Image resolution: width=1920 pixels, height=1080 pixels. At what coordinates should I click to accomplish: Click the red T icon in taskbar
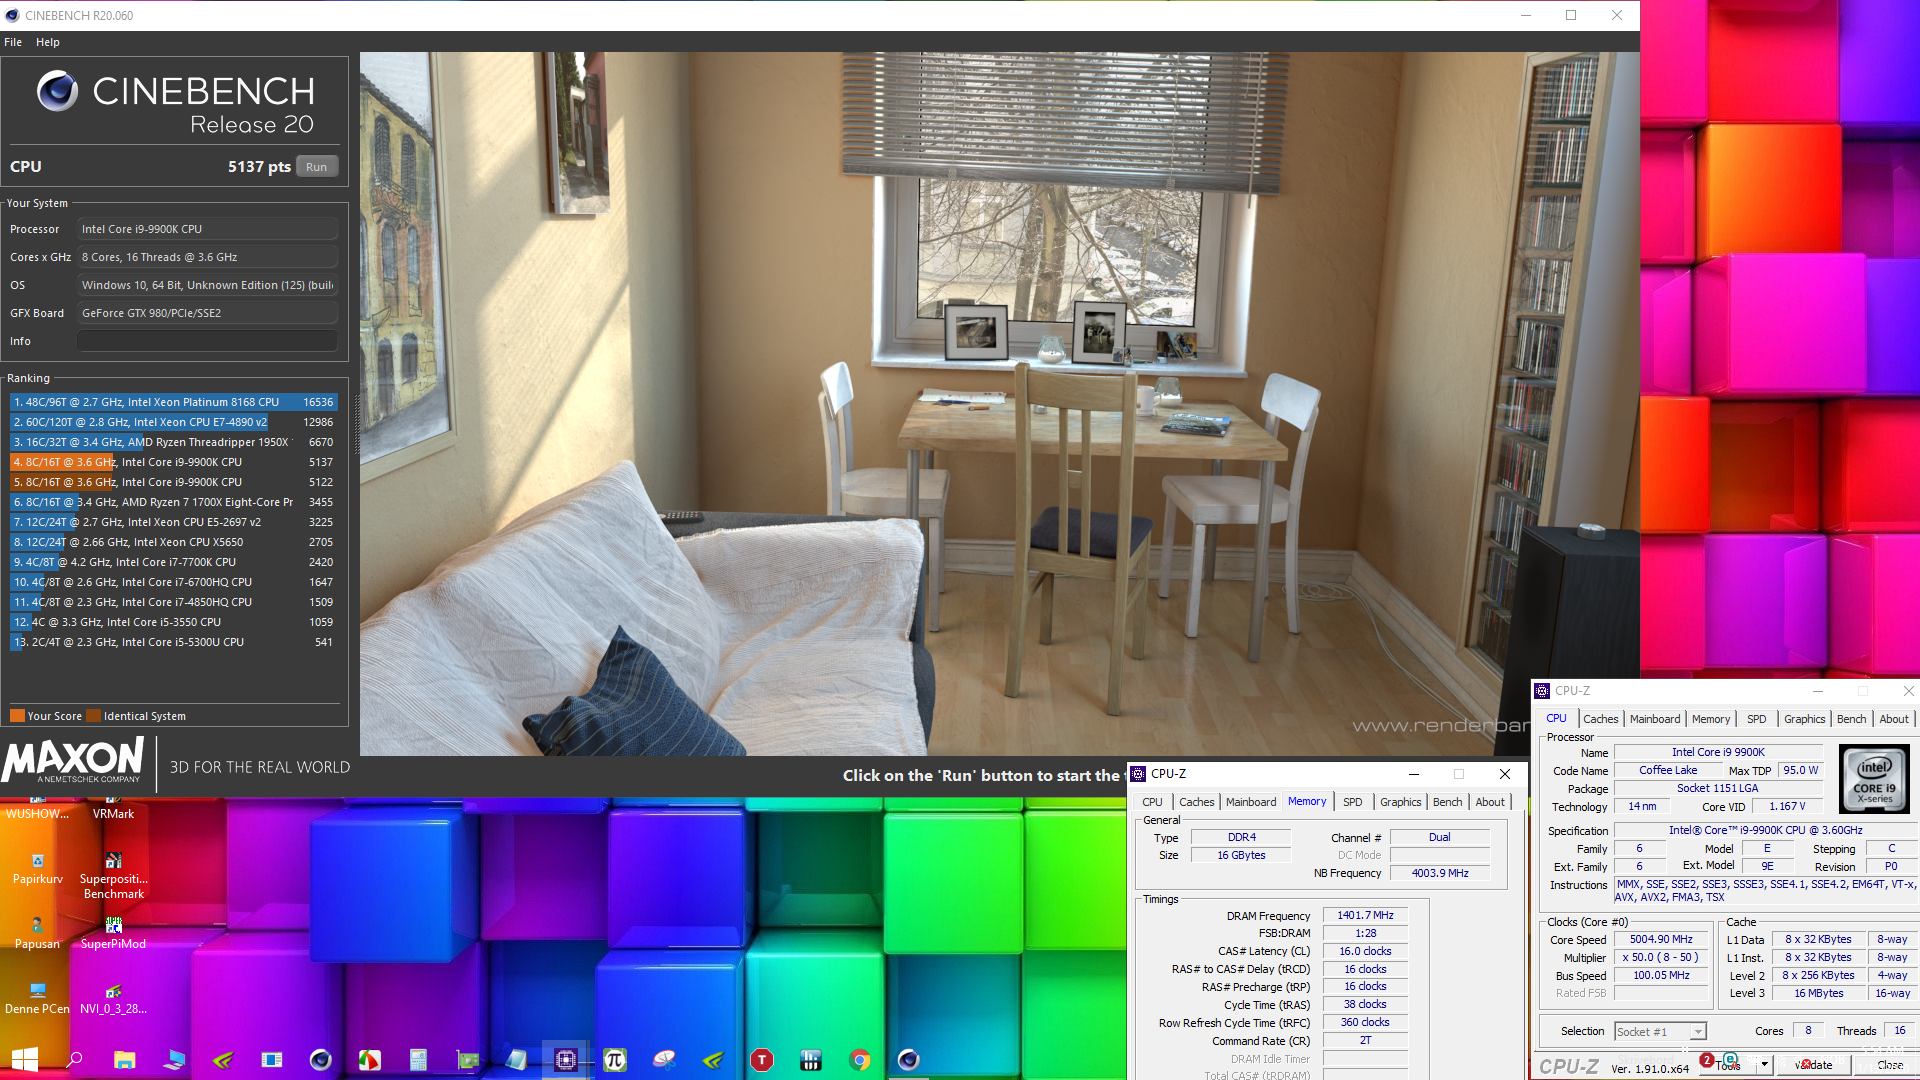(762, 1060)
